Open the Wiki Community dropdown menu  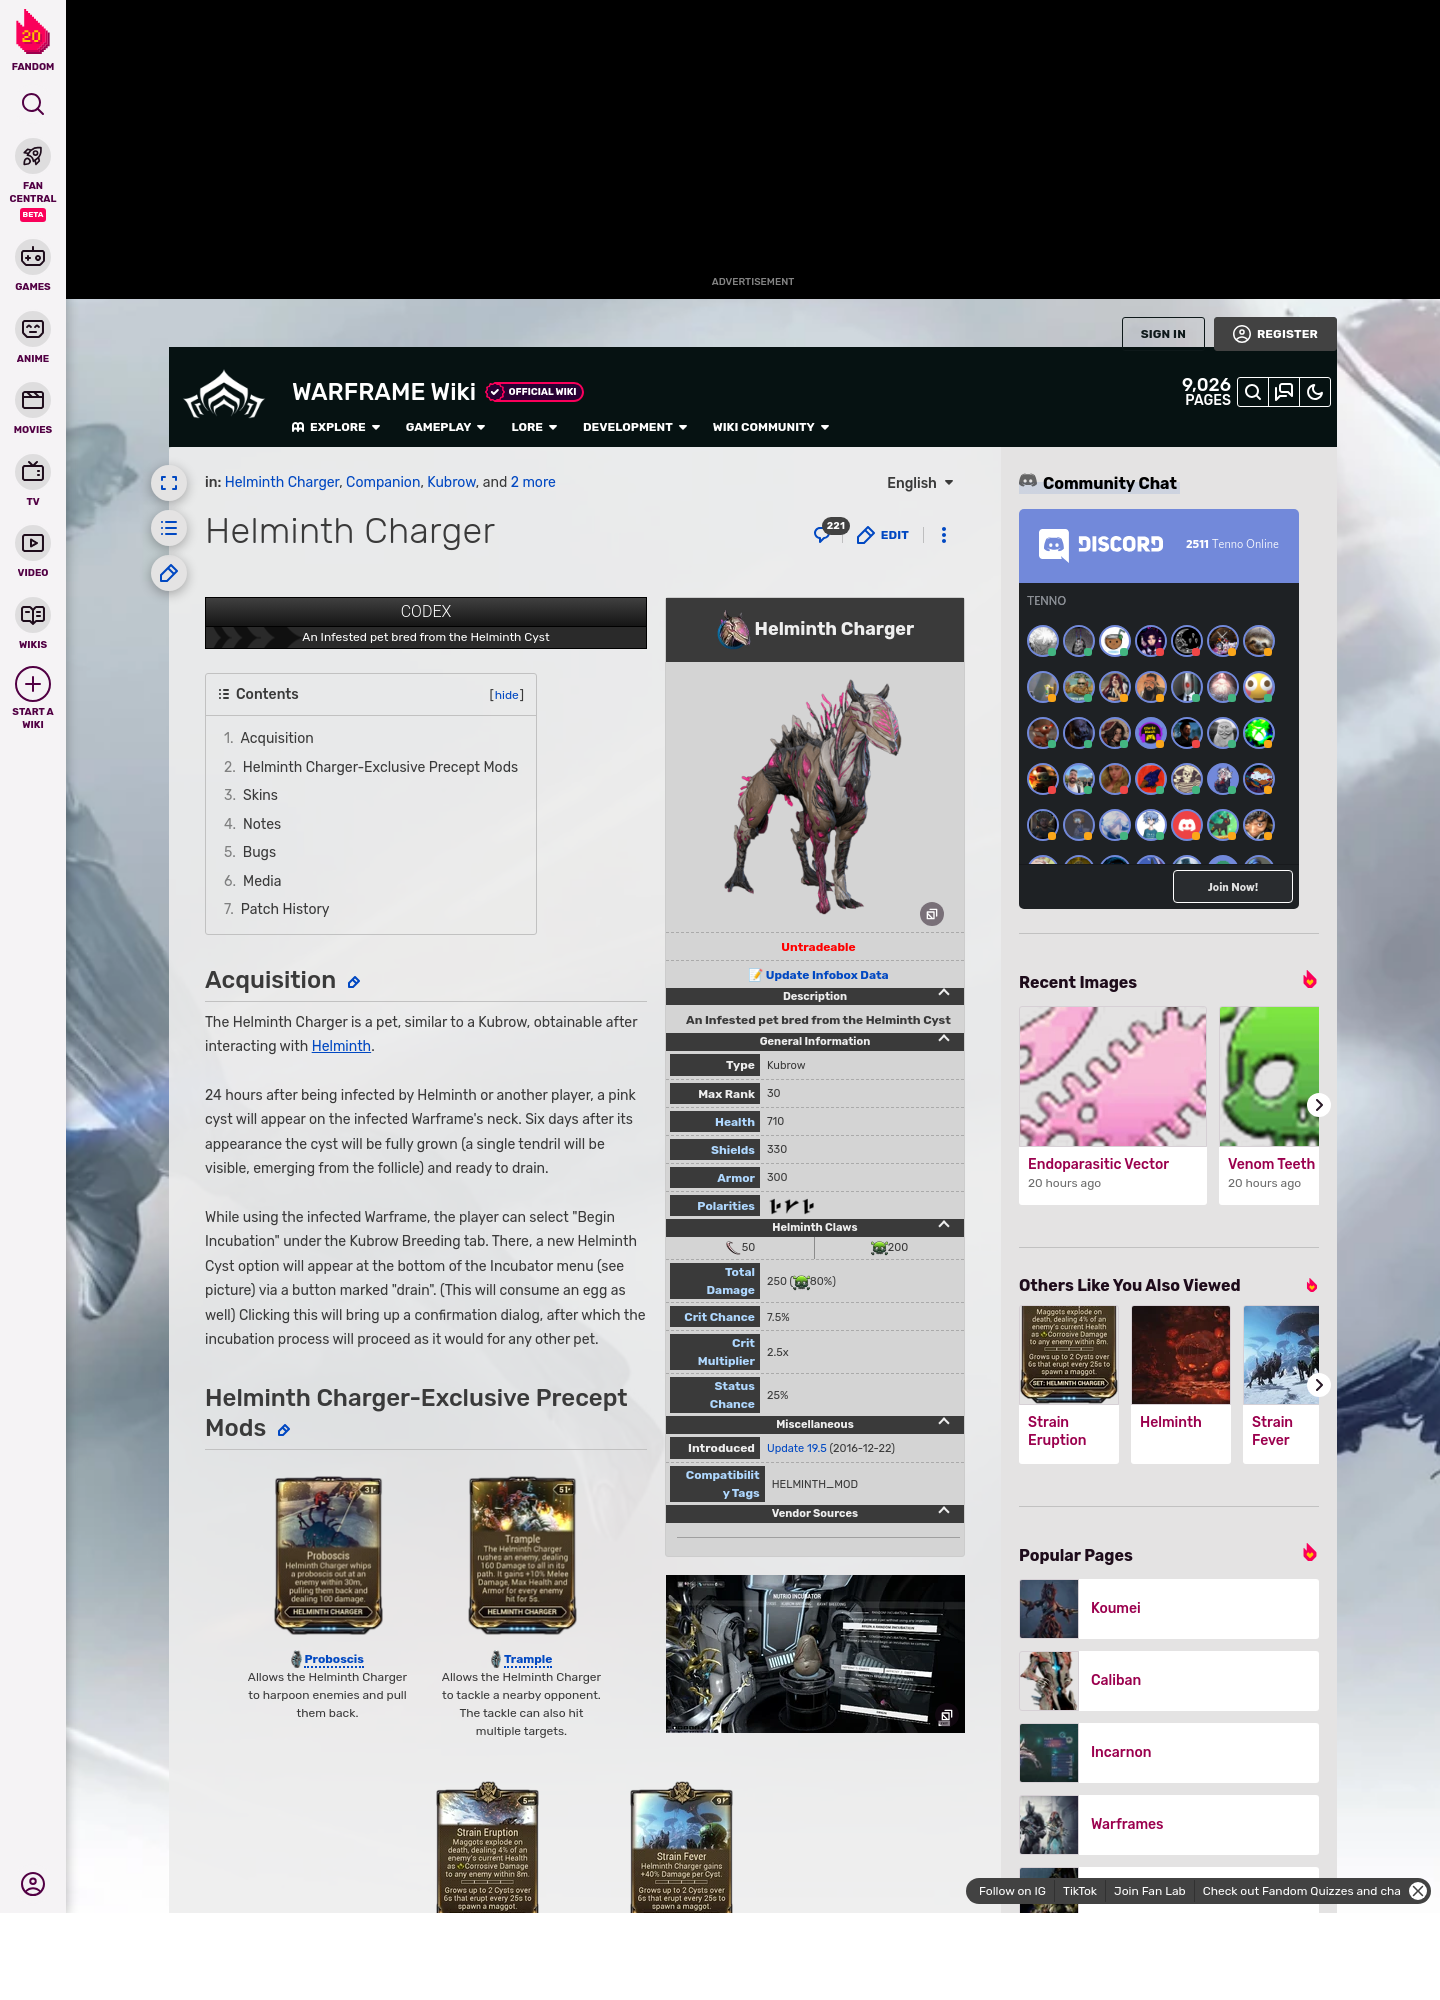coord(771,427)
